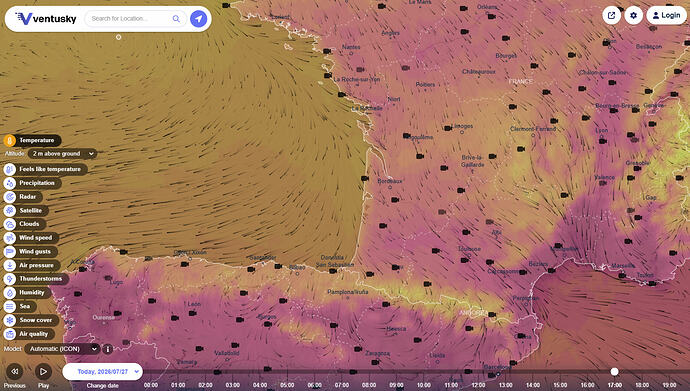
Task: Select the Humidity menu item
Action: [27, 292]
